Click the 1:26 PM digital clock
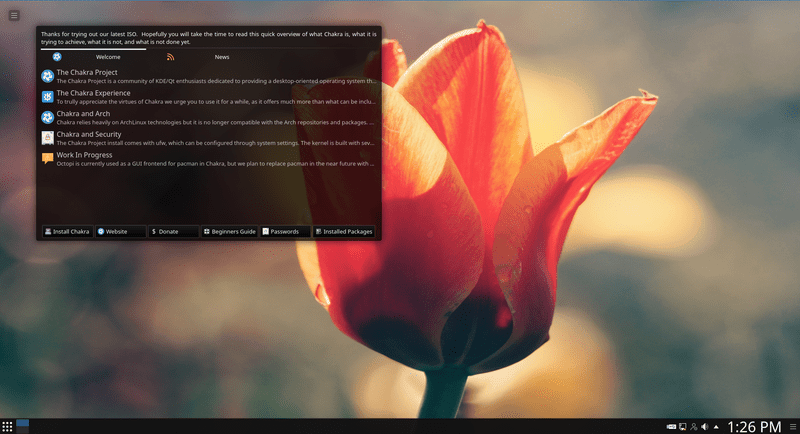 [x=754, y=427]
